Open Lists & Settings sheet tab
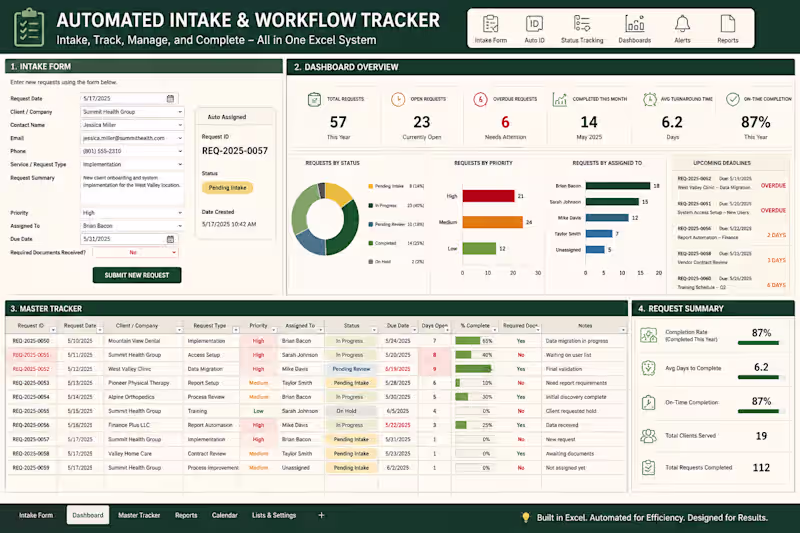The width and height of the screenshot is (800, 533). click(274, 515)
